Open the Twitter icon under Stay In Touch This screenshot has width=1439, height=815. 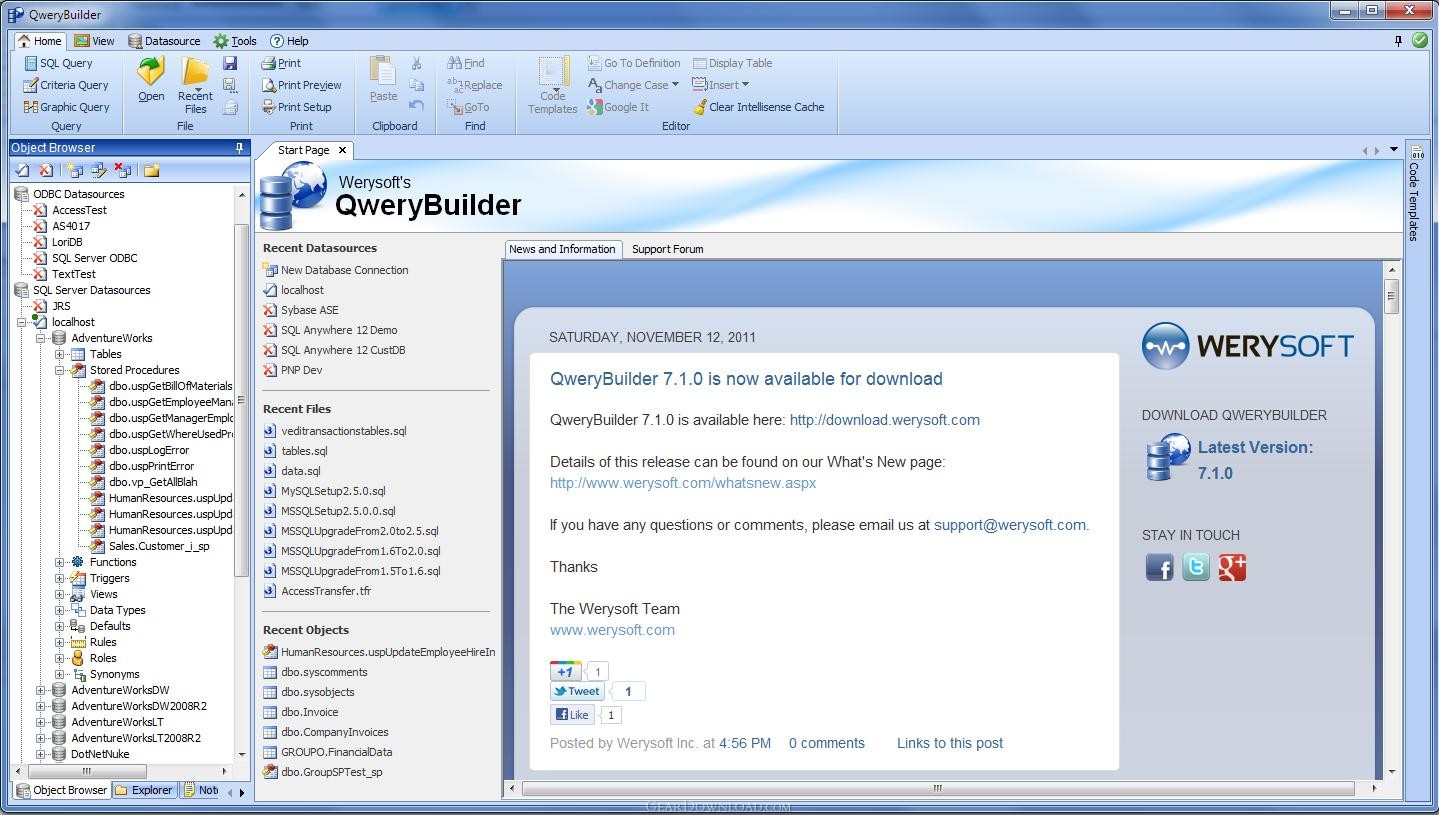pos(1195,567)
